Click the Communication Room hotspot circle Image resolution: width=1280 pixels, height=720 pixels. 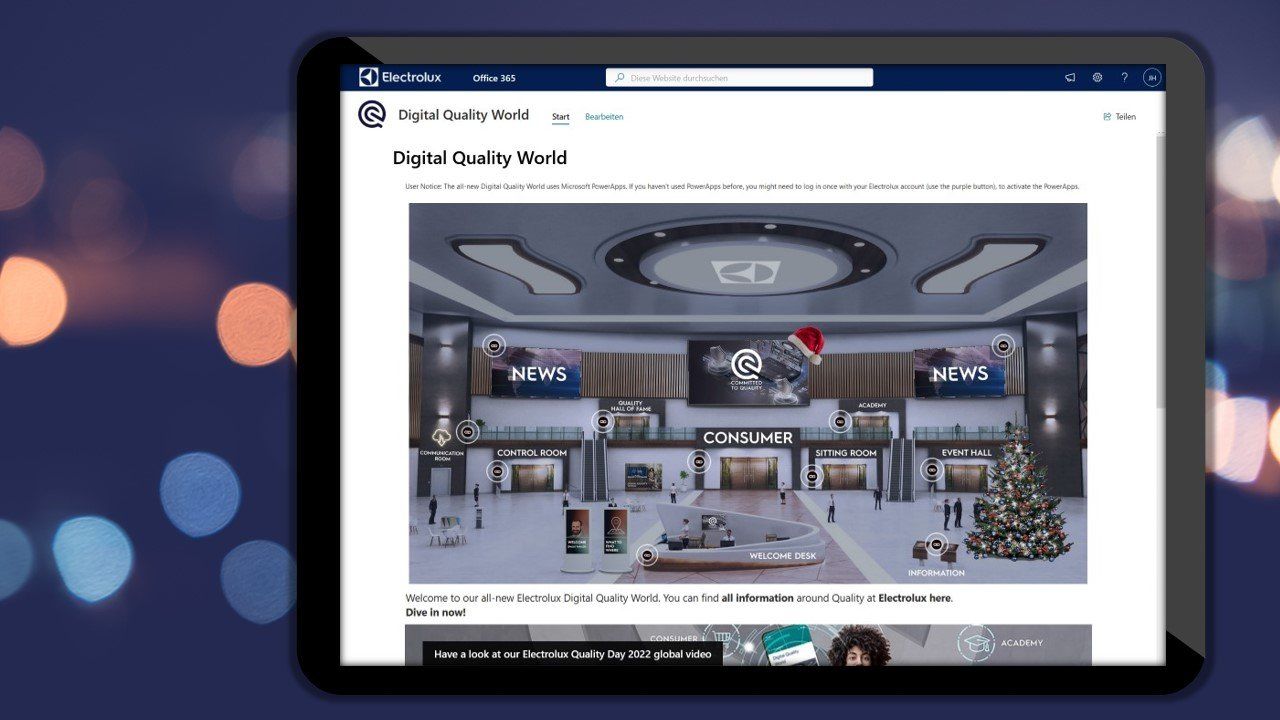click(x=466, y=432)
